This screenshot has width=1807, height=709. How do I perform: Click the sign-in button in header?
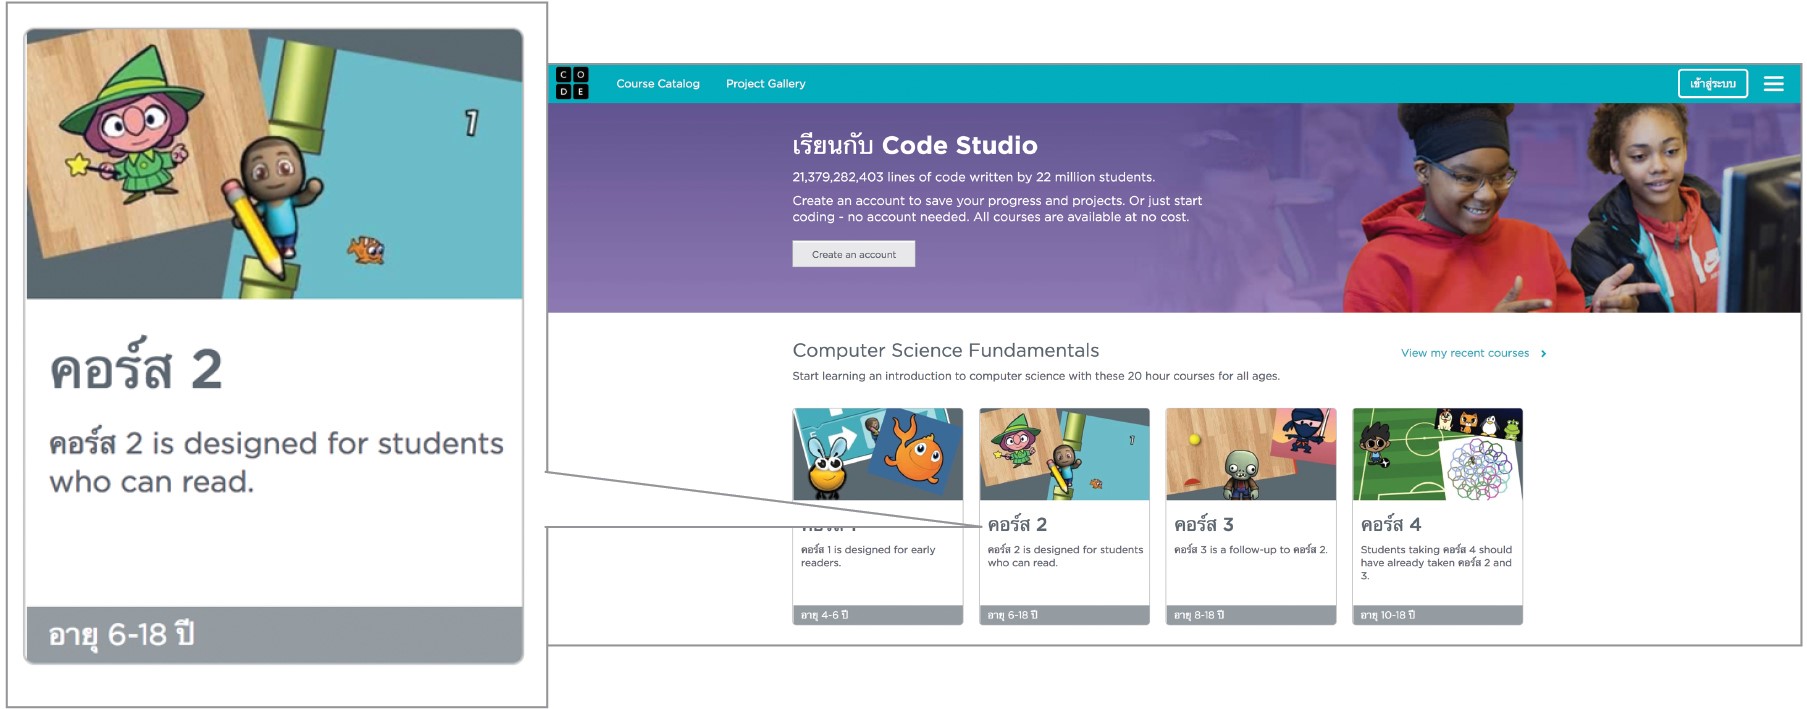pos(1712,84)
